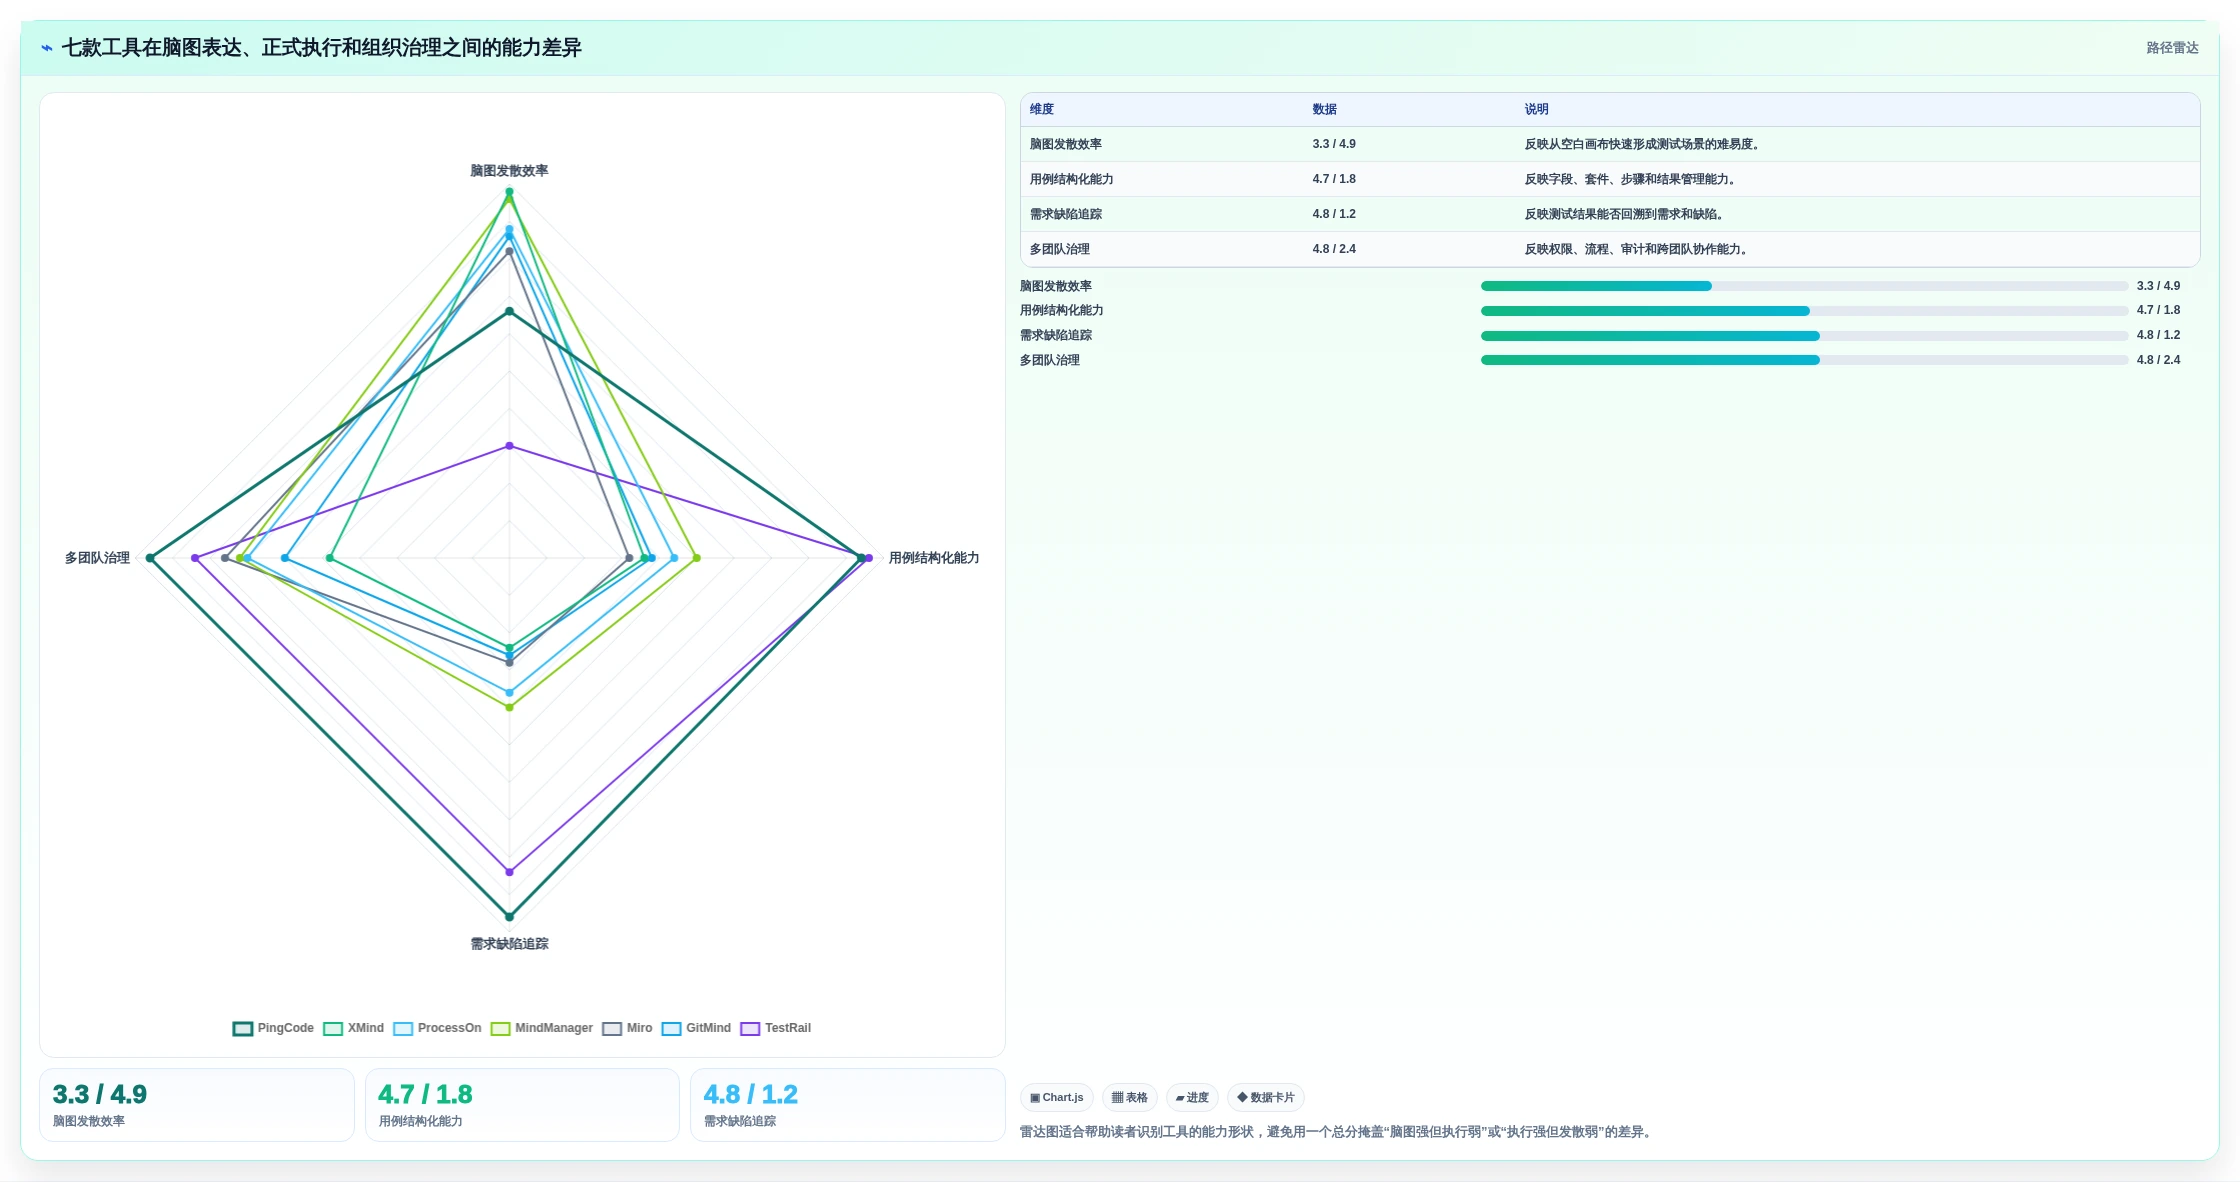Click table row 用例结构化能力
Image resolution: width=2240 pixels, height=1182 pixels.
pyautogui.click(x=1610, y=179)
